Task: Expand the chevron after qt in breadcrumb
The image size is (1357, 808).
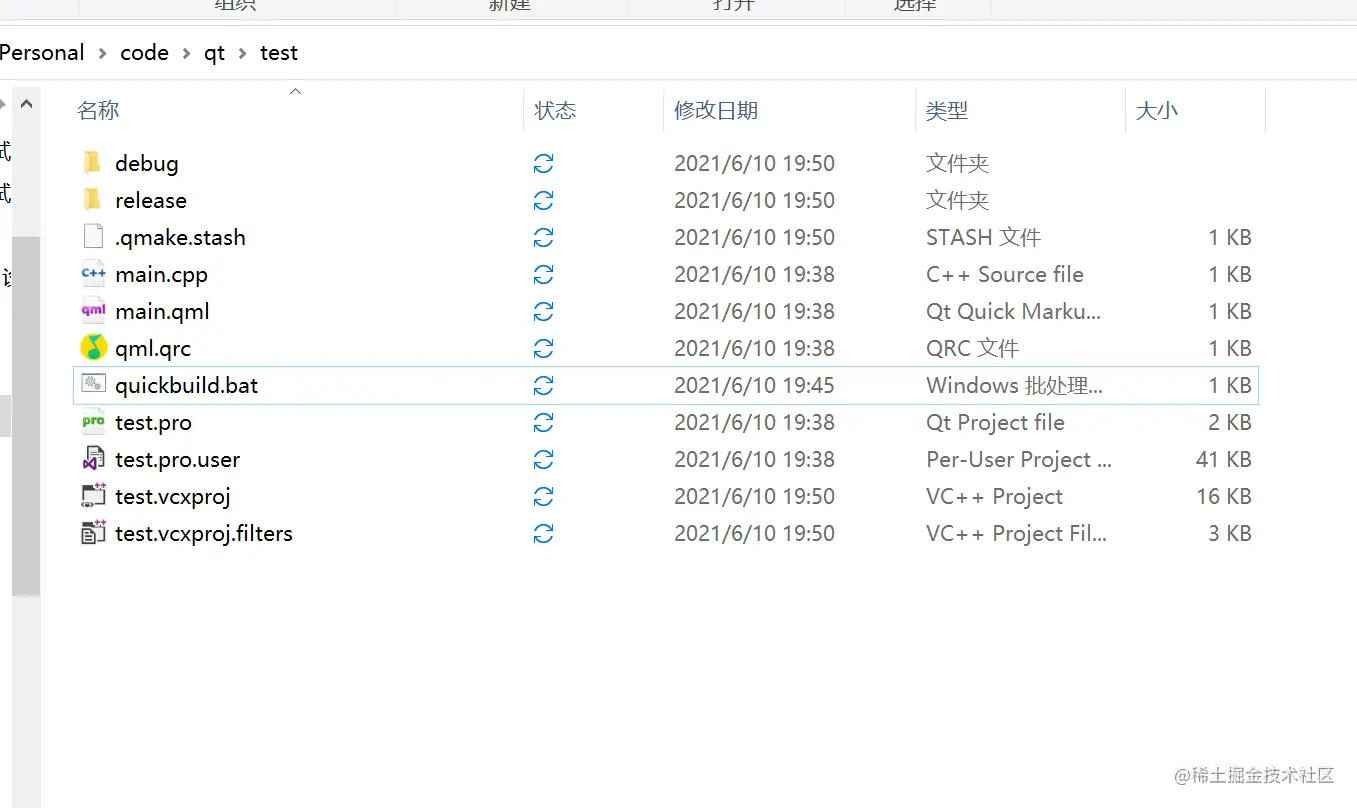Action: pos(242,53)
